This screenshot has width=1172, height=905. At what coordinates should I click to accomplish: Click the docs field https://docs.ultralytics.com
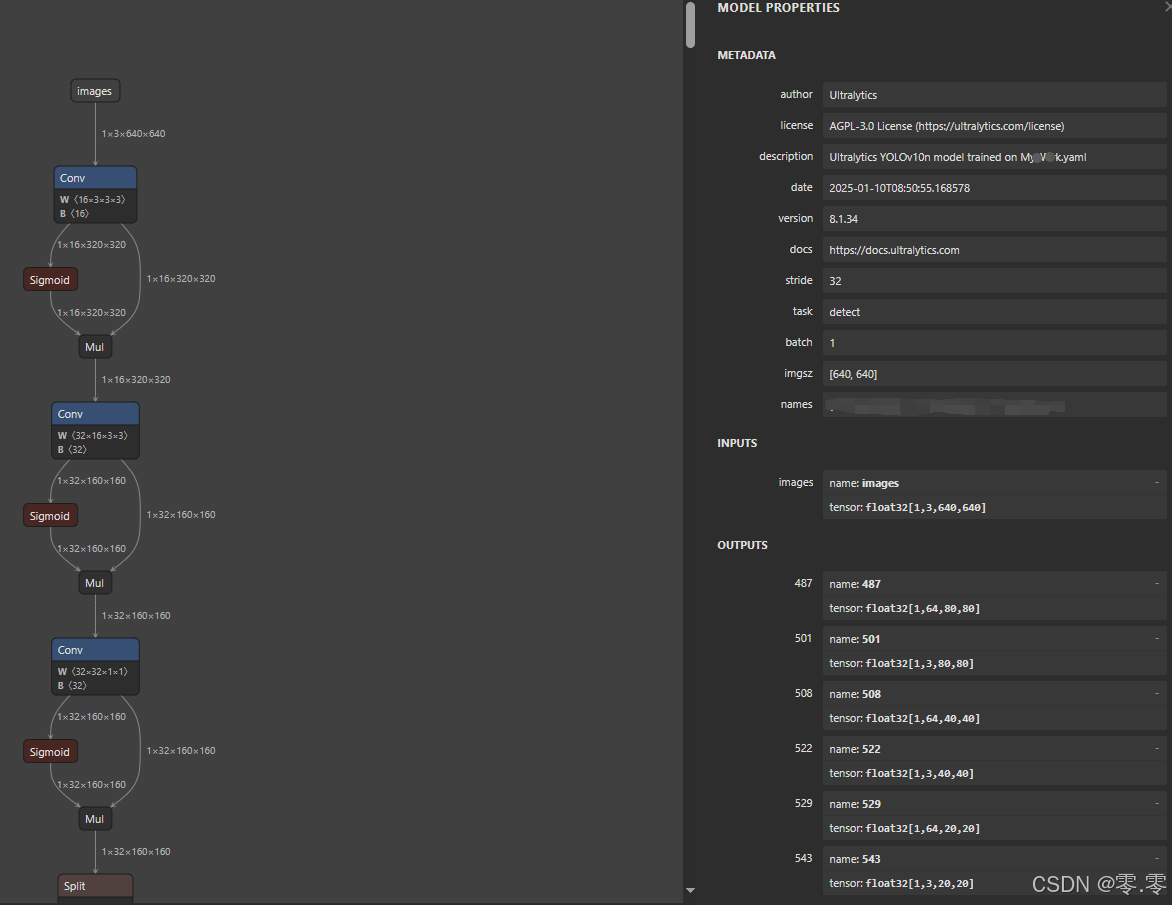(x=994, y=250)
